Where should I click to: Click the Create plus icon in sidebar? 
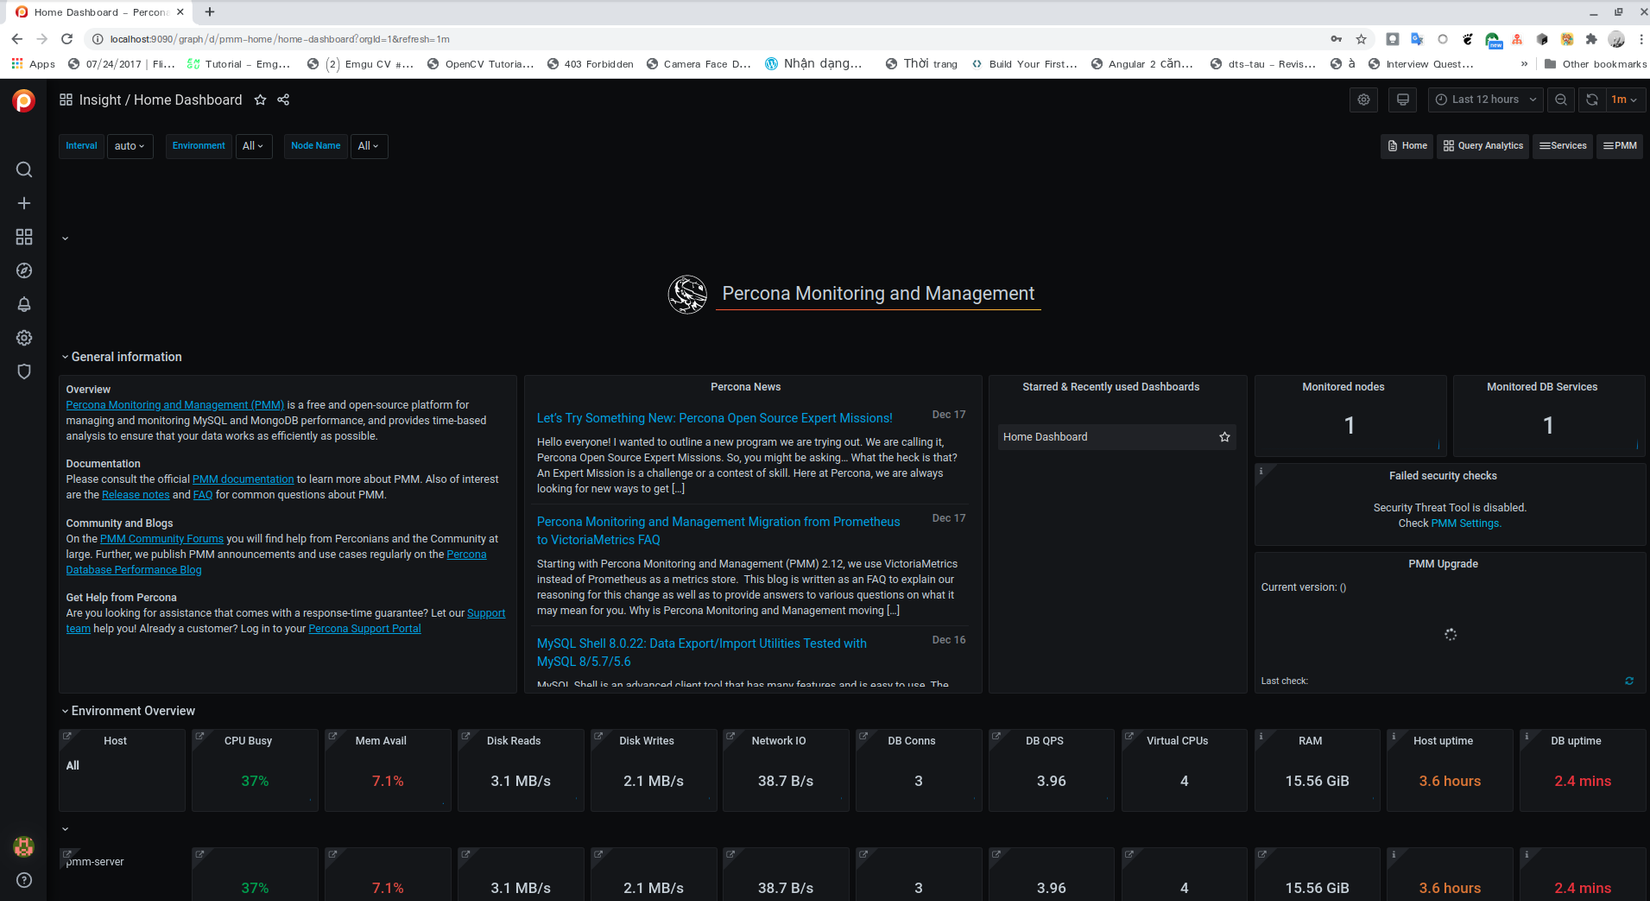[24, 203]
